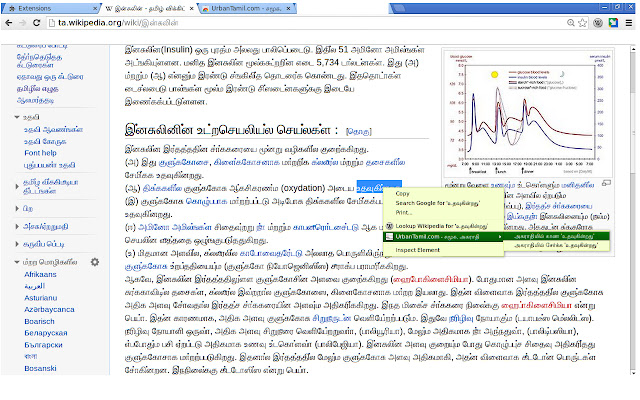Open the Asturianu language link

pyautogui.click(x=40, y=298)
